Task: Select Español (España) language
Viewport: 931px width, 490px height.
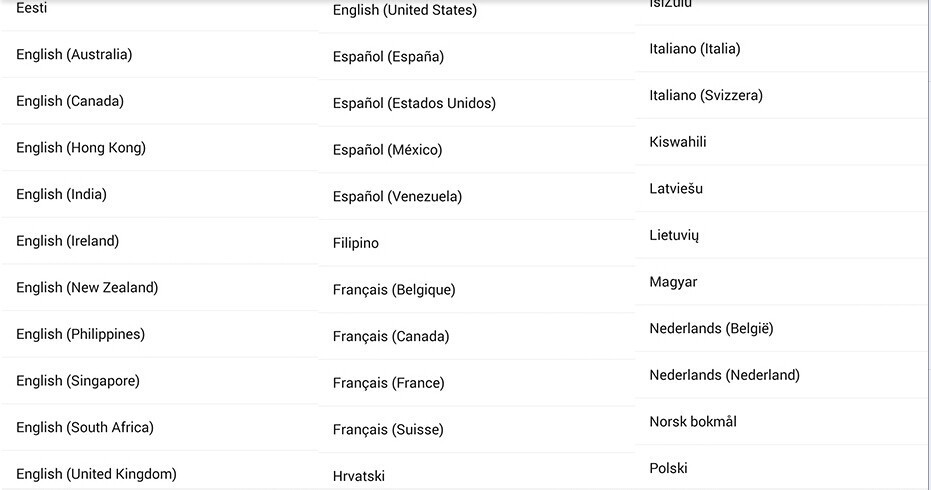Action: click(388, 57)
